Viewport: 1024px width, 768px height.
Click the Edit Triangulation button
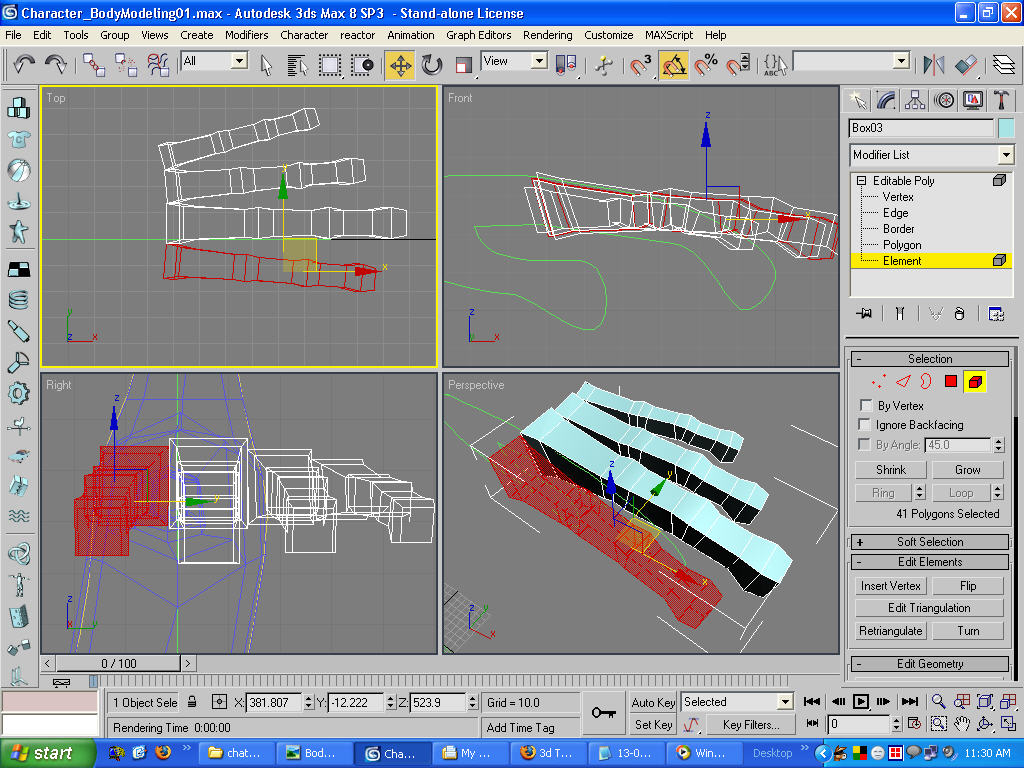[929, 608]
